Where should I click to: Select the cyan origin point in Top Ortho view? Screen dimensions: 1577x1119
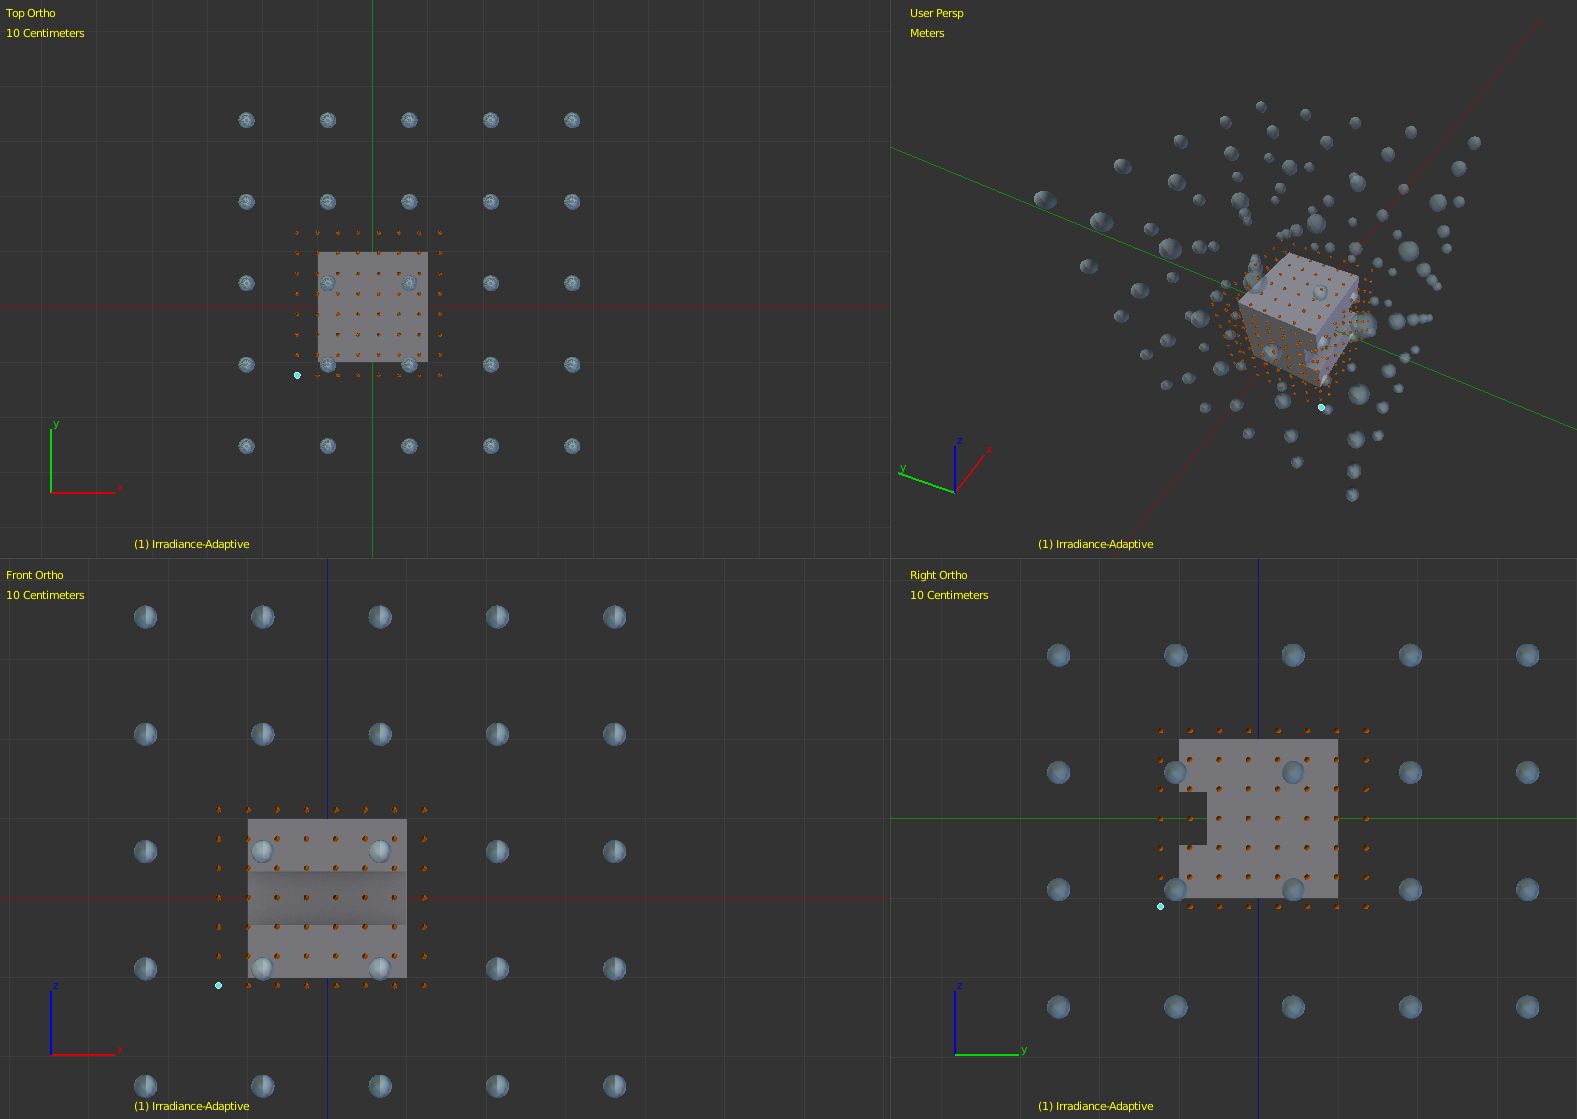297,375
